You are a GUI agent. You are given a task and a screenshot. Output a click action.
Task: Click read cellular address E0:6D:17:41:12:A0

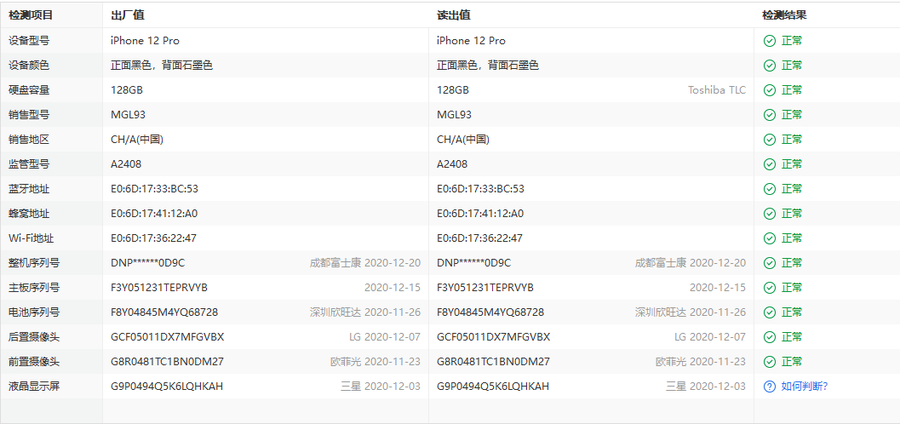pos(480,213)
